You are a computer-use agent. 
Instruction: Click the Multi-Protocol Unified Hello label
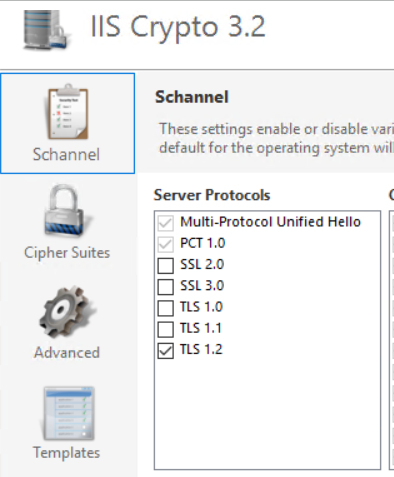[270, 222]
